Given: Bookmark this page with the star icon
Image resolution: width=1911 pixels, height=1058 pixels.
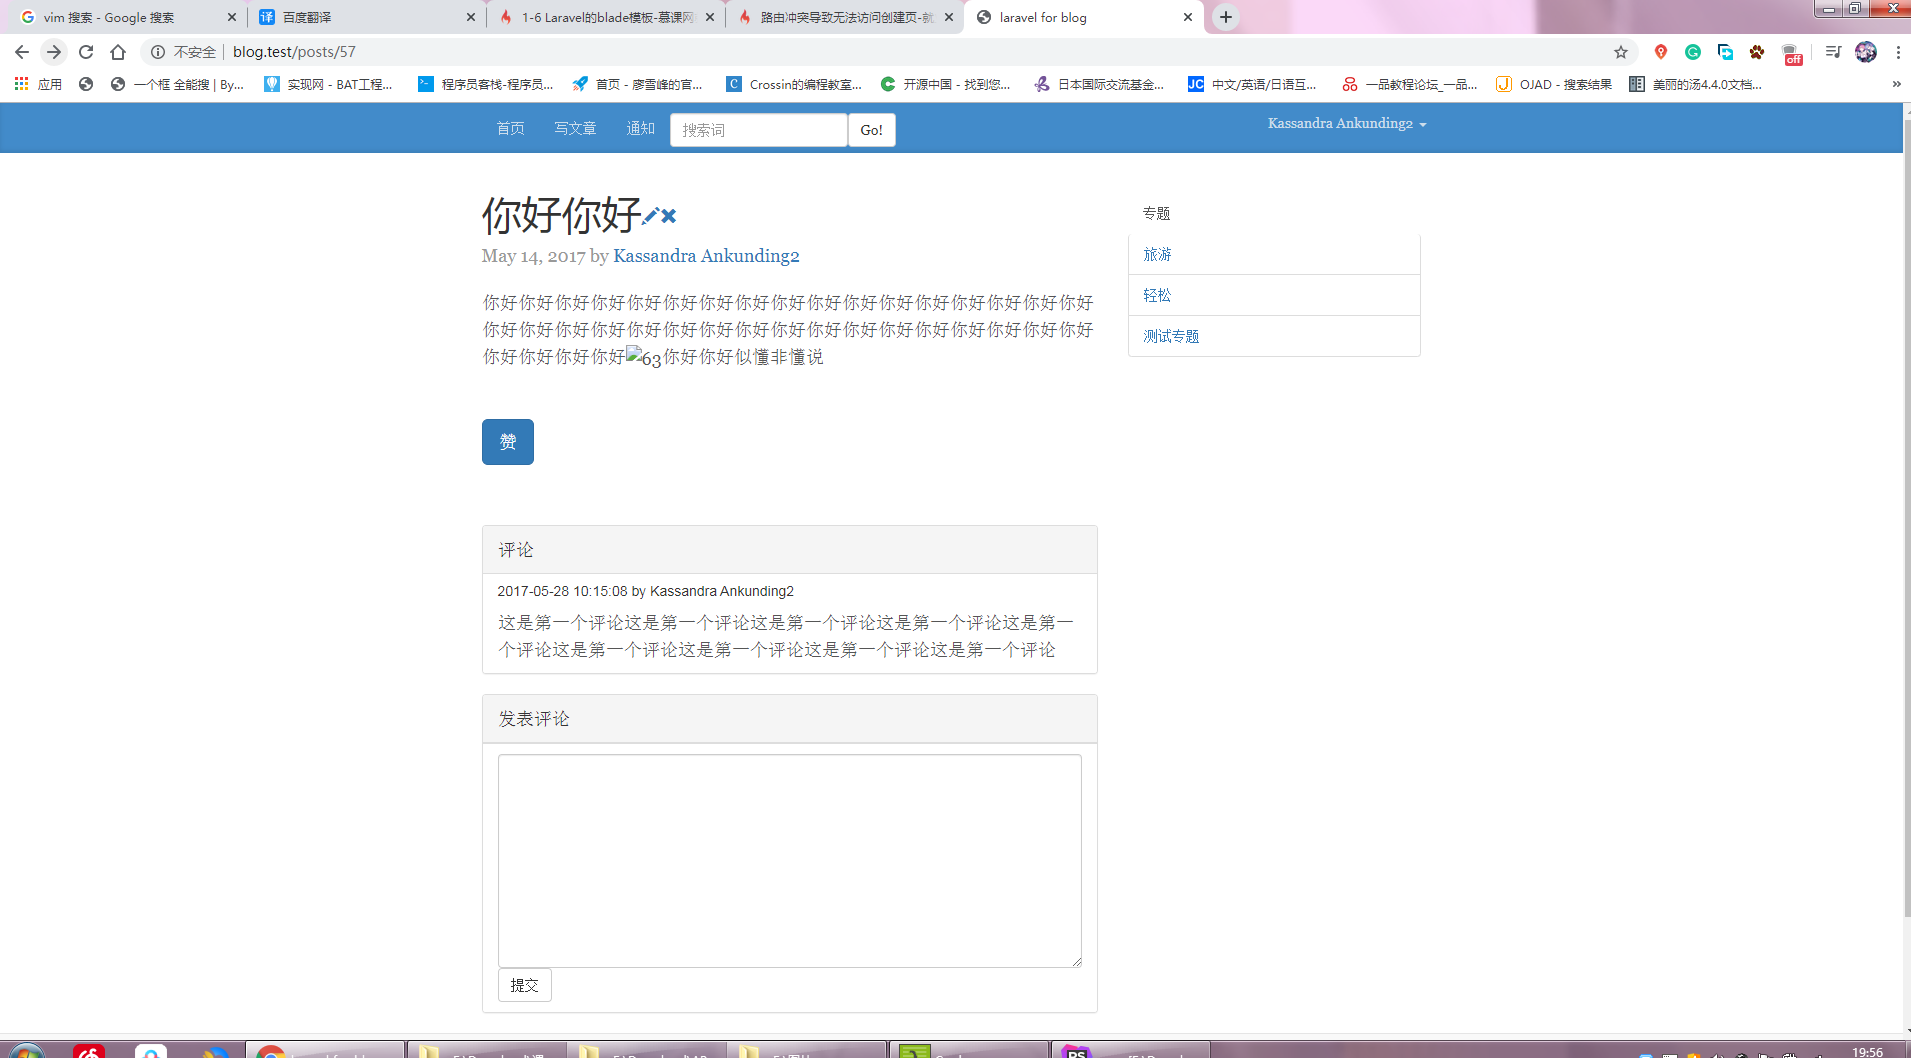Looking at the screenshot, I should click(x=1621, y=52).
